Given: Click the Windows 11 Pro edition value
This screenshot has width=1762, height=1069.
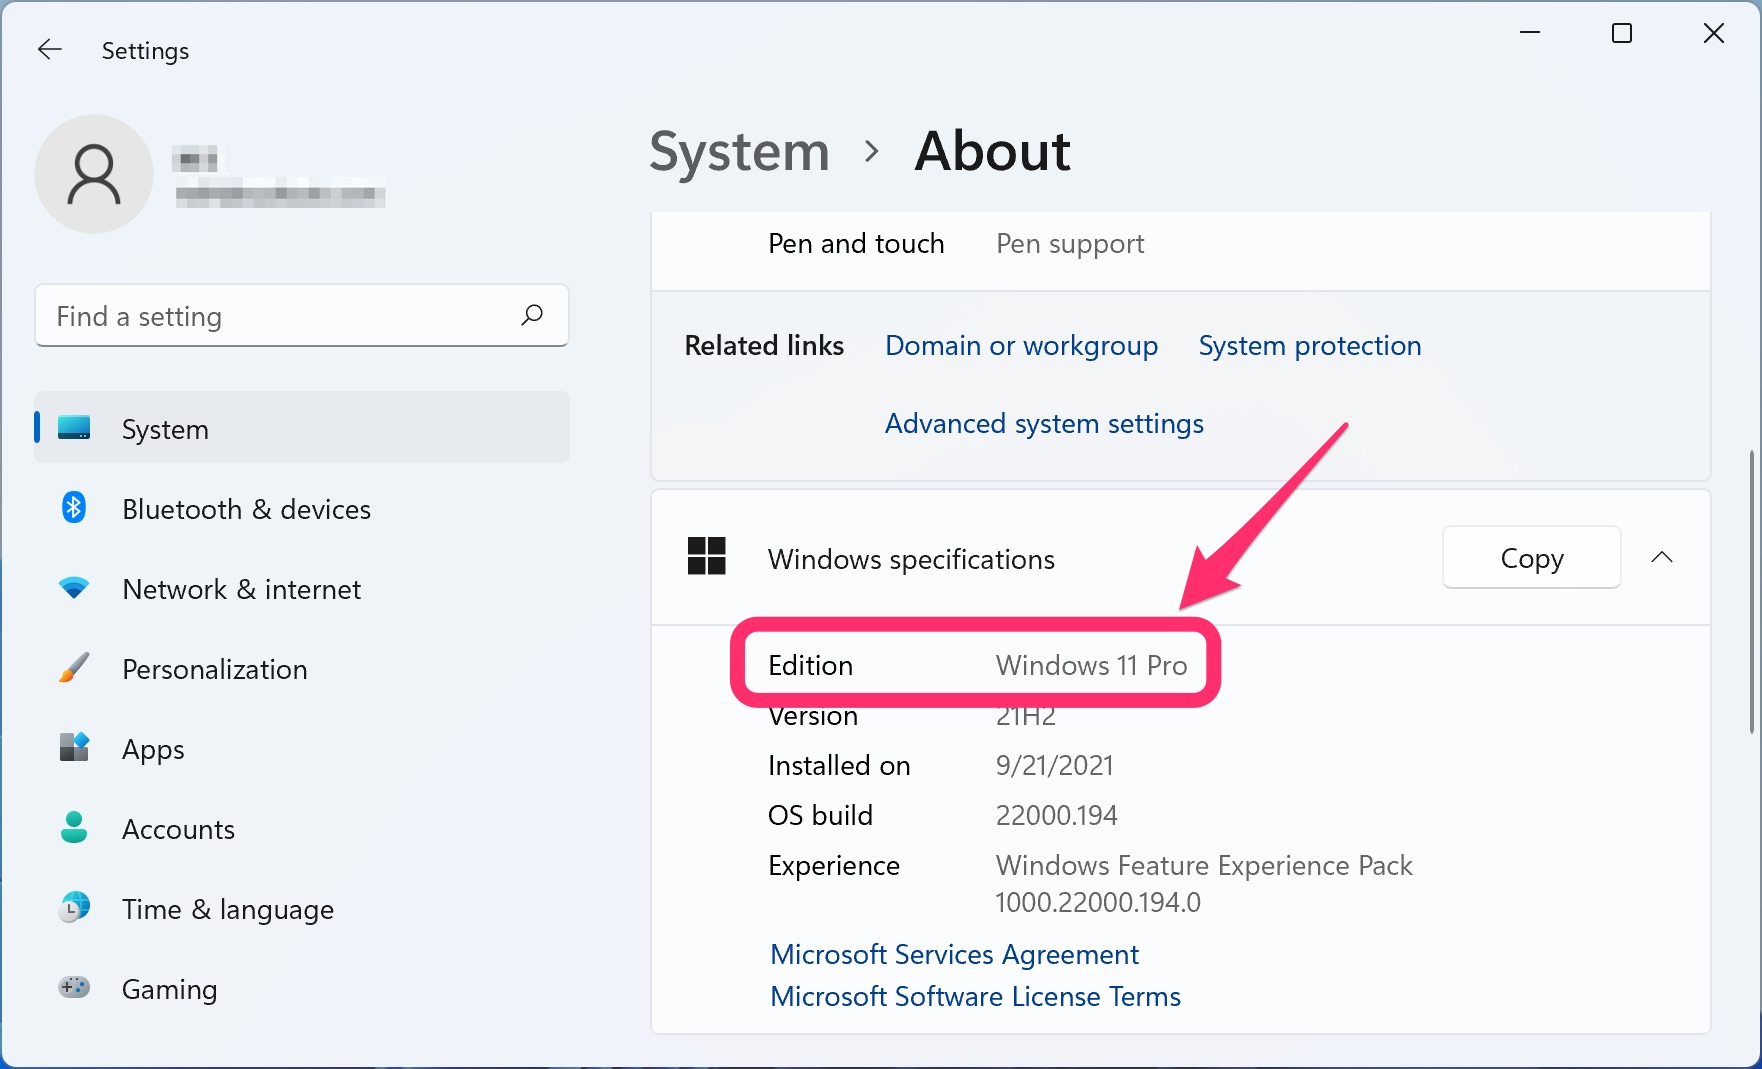Looking at the screenshot, I should tap(1091, 665).
